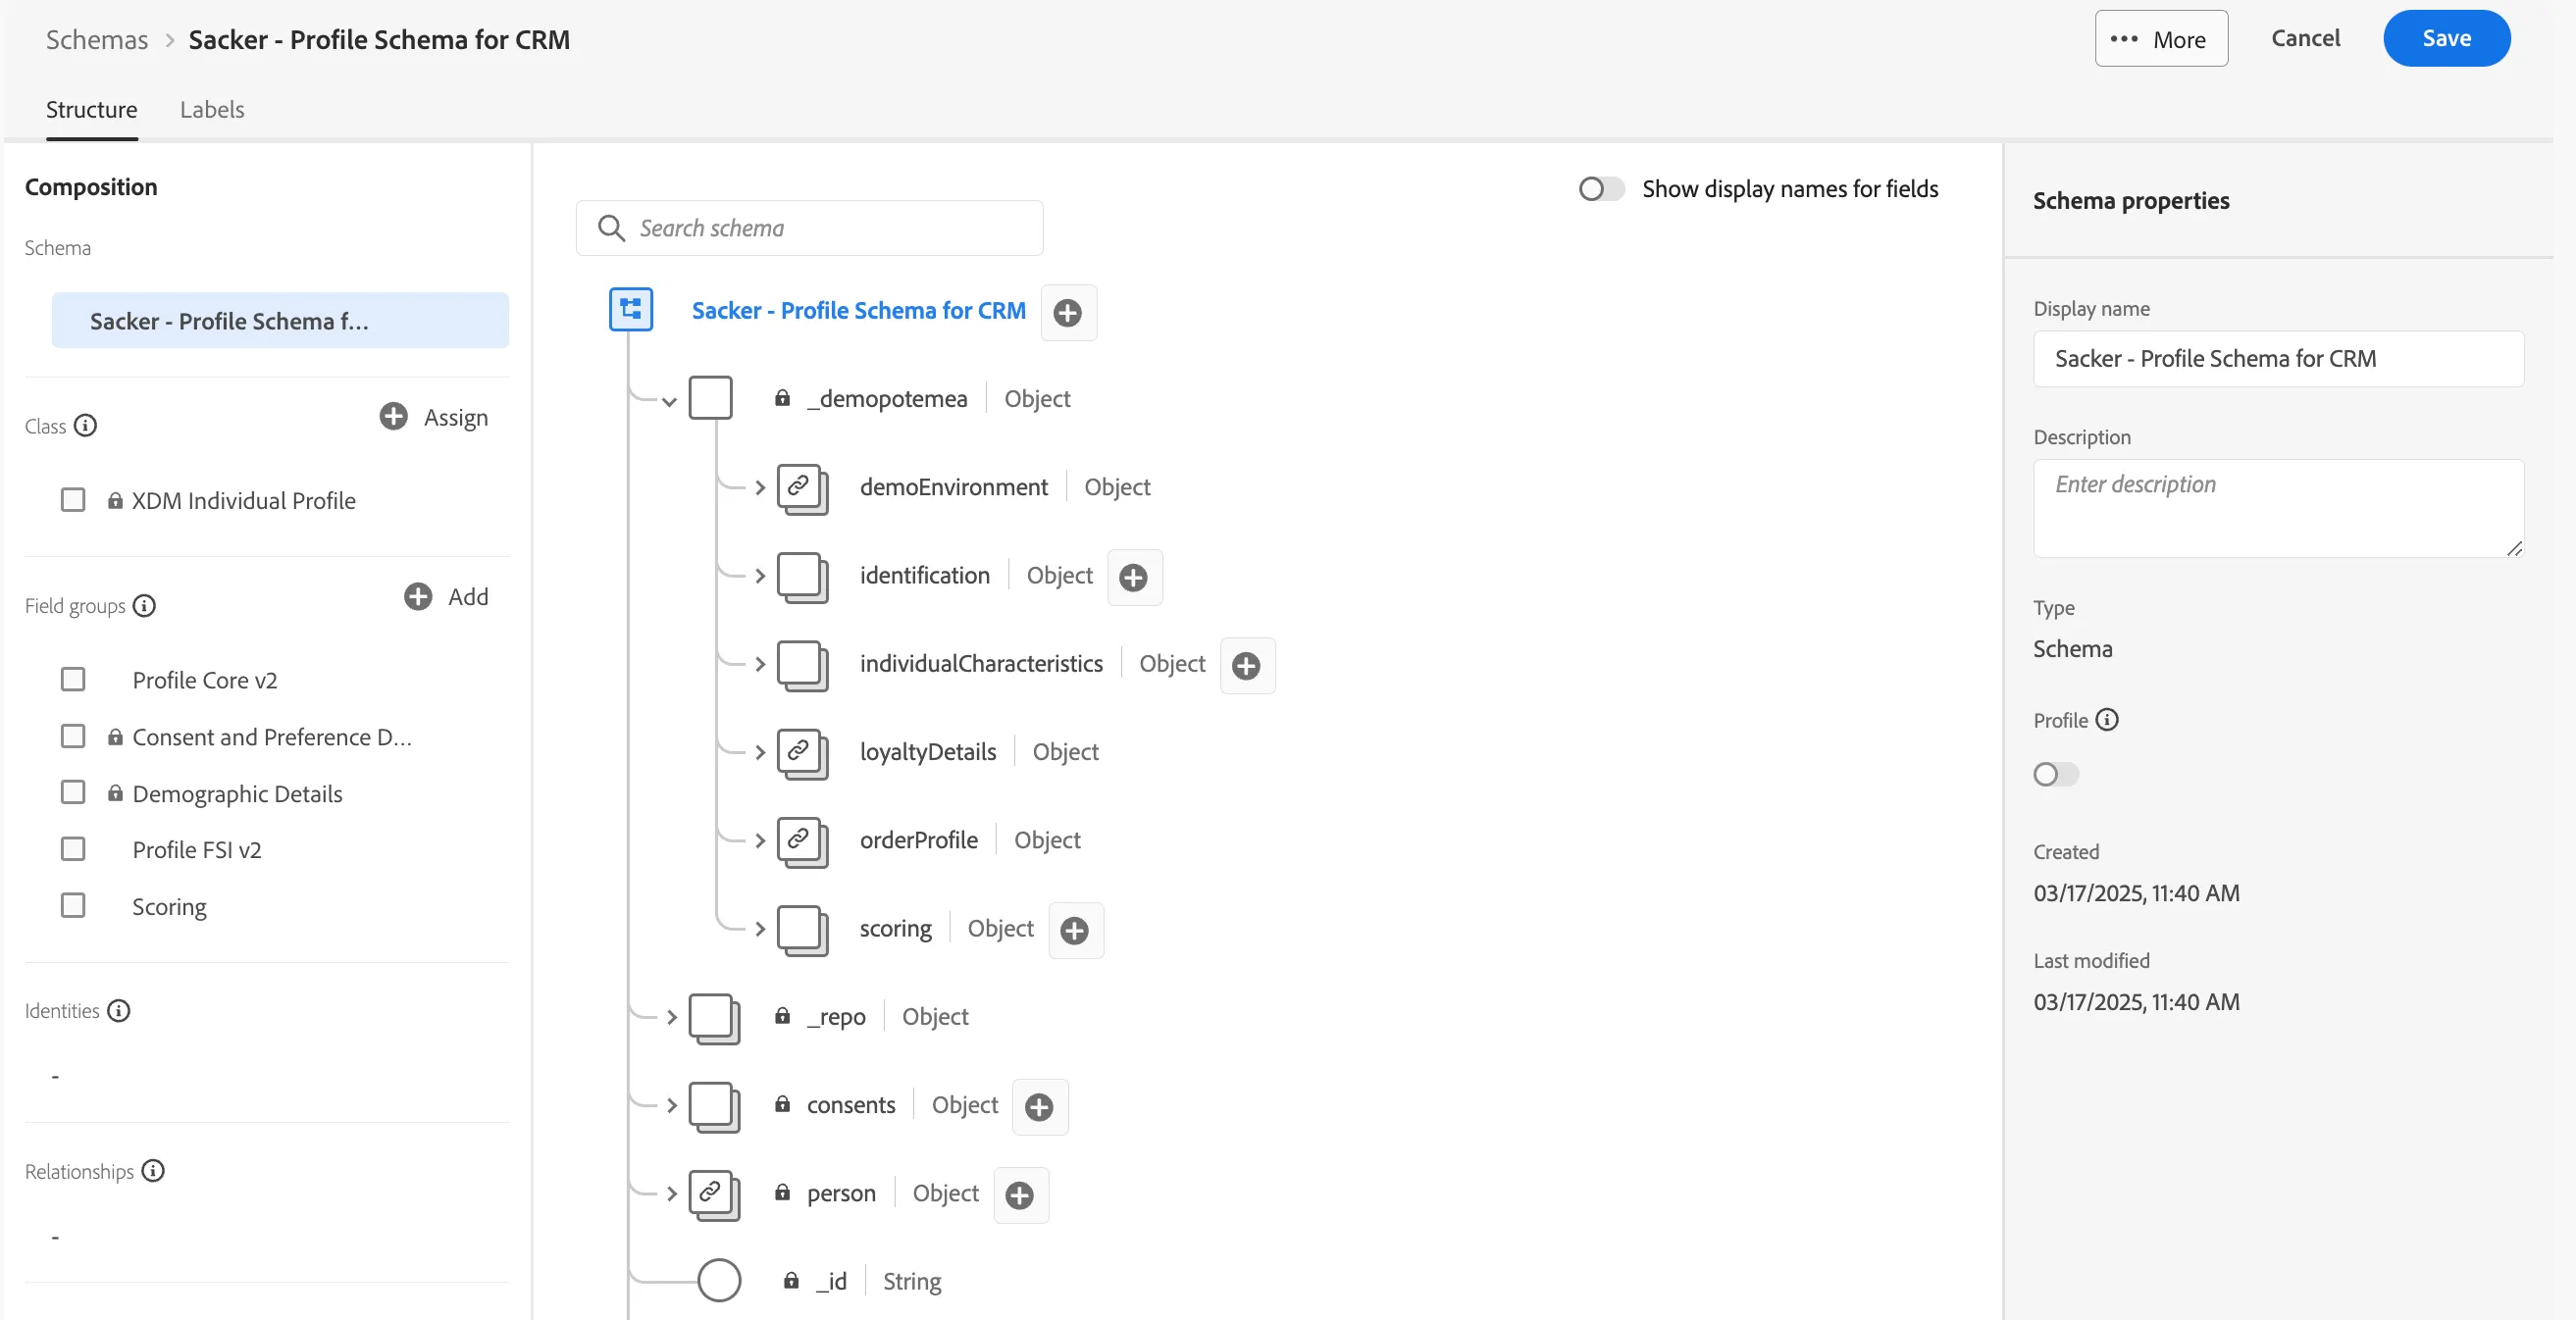Click the Enter description text area
This screenshot has height=1320, width=2576.
point(2278,508)
